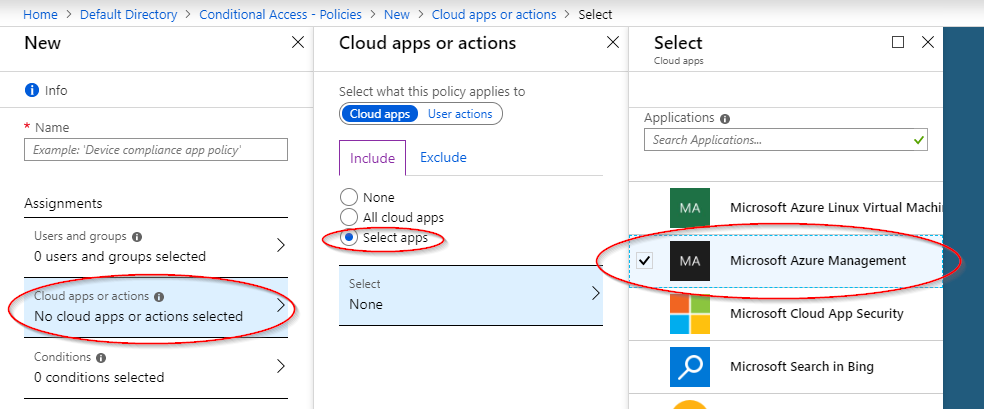Expand Cloud apps or actions chevron
The width and height of the screenshot is (984, 409).
click(281, 305)
